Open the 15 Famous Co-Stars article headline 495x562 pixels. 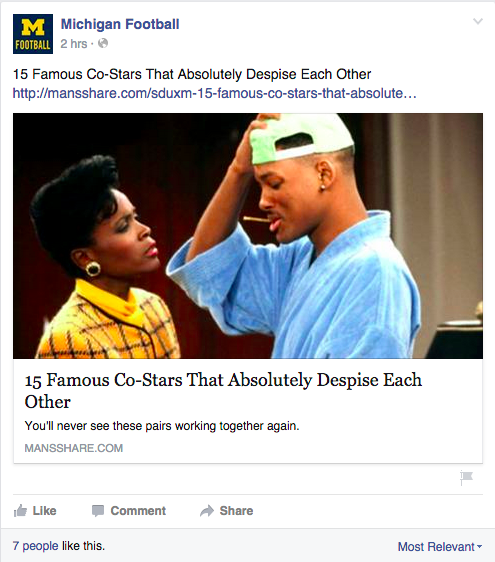(x=223, y=391)
